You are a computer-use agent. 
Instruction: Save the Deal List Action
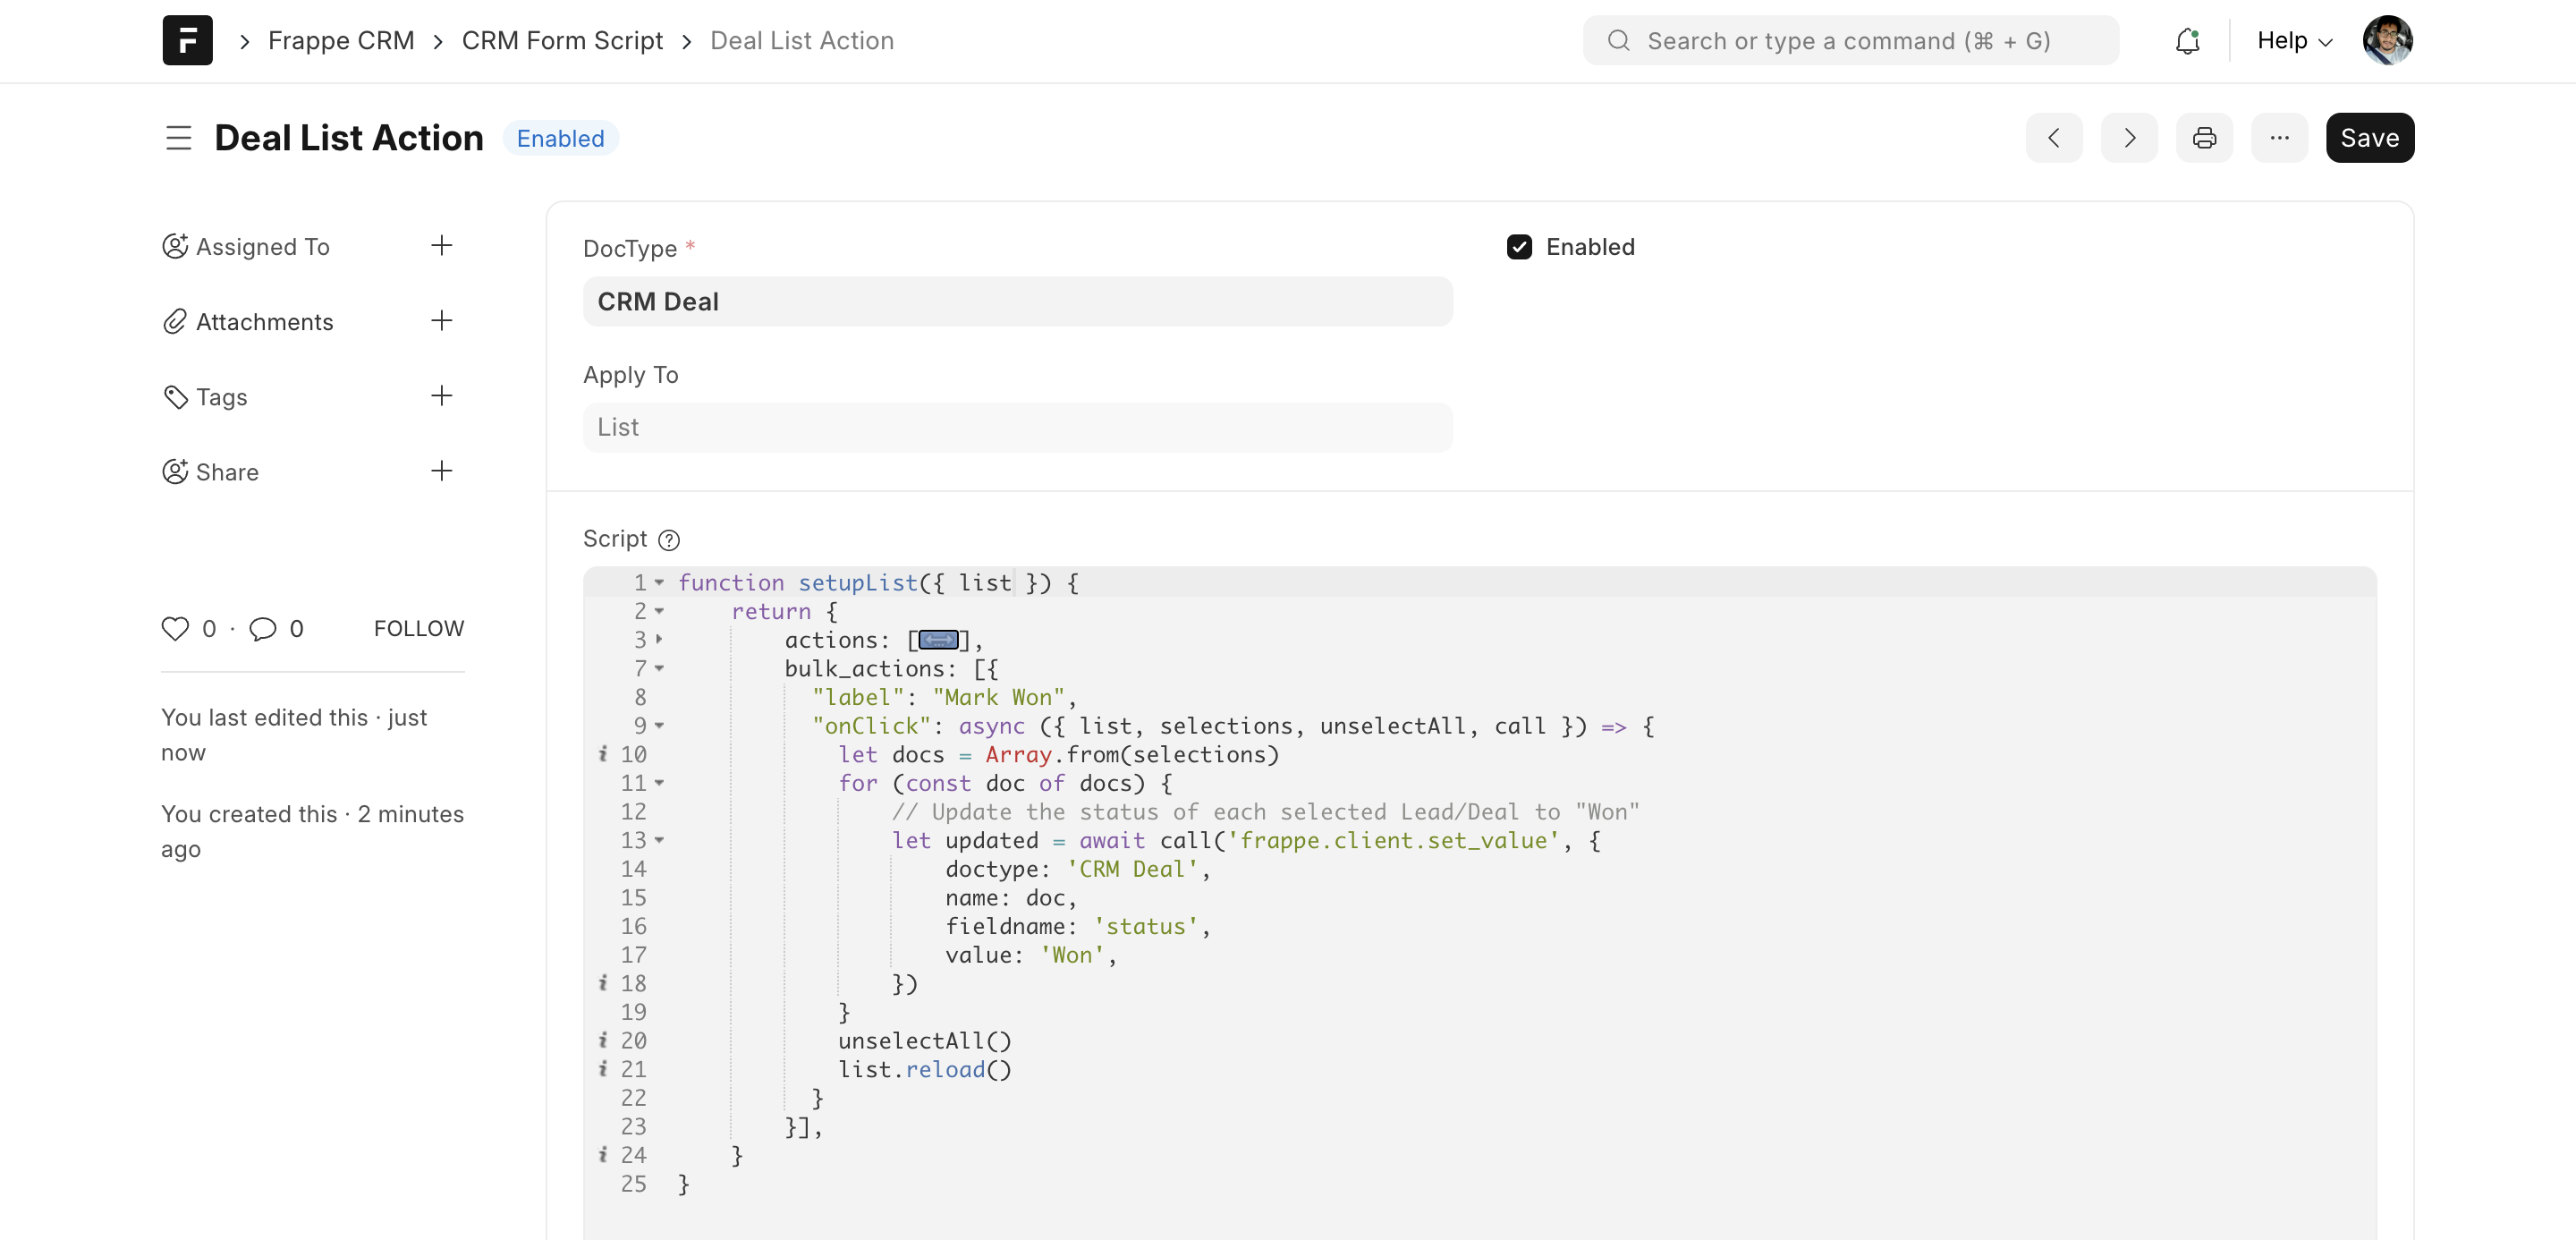coord(2370,138)
